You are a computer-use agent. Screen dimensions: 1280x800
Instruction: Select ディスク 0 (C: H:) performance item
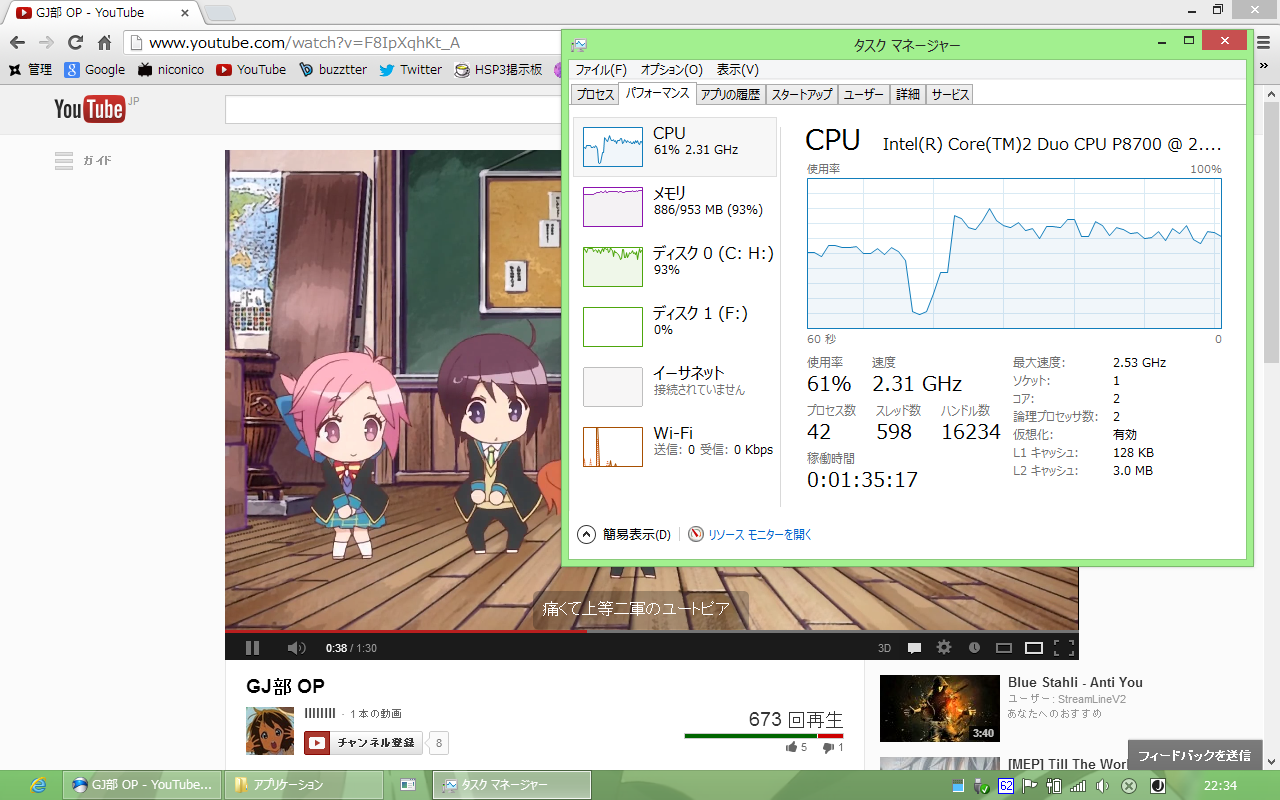[x=676, y=267]
